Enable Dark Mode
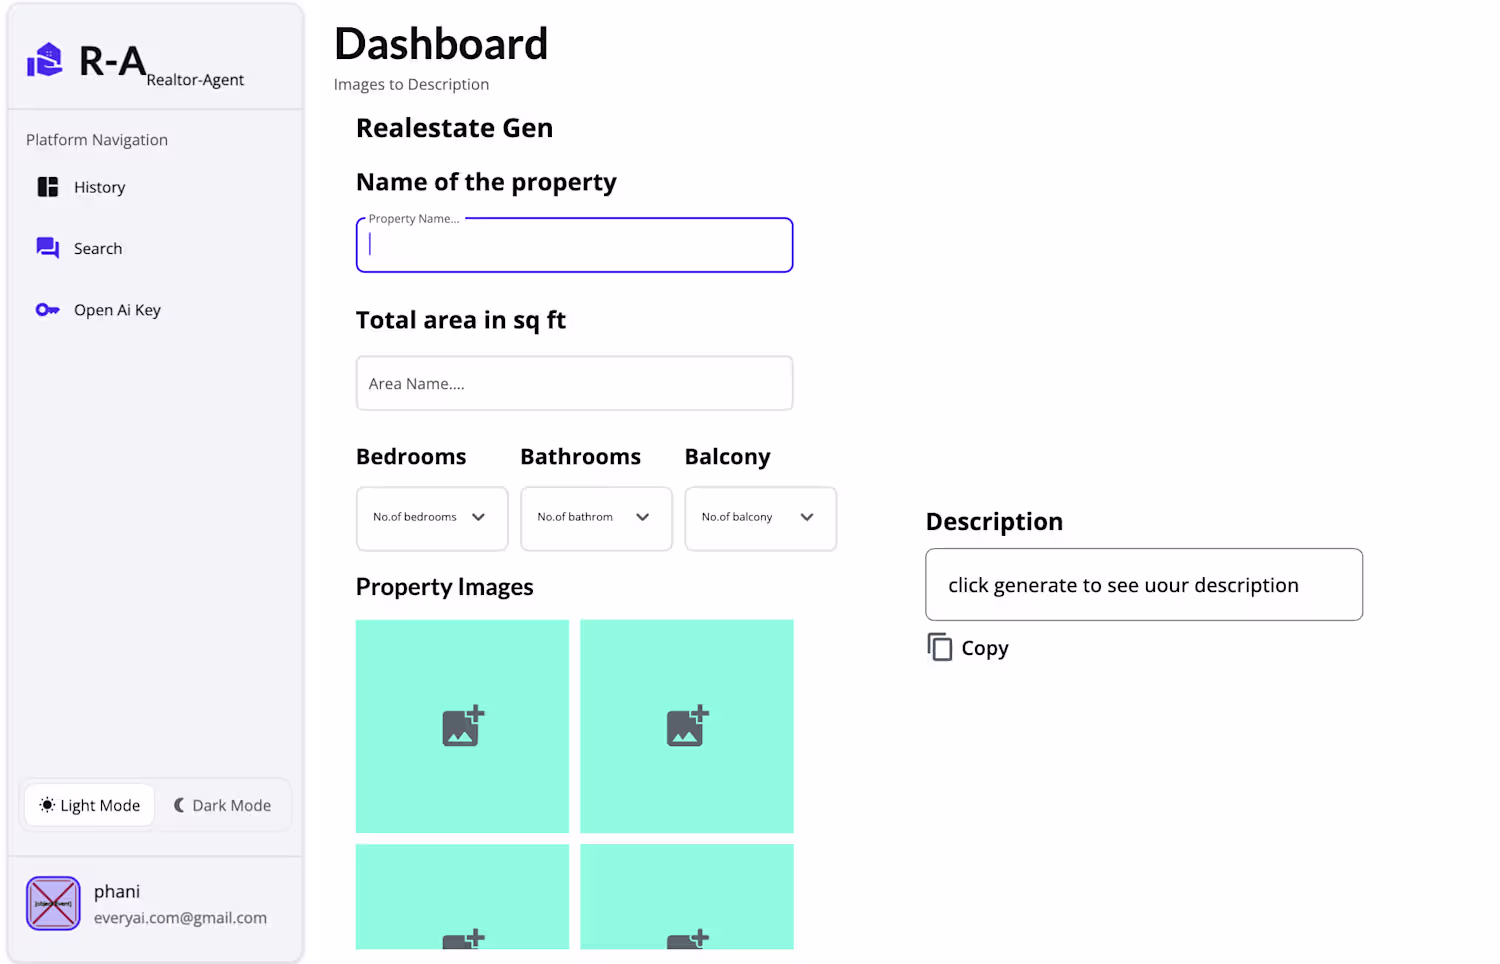 (x=223, y=805)
